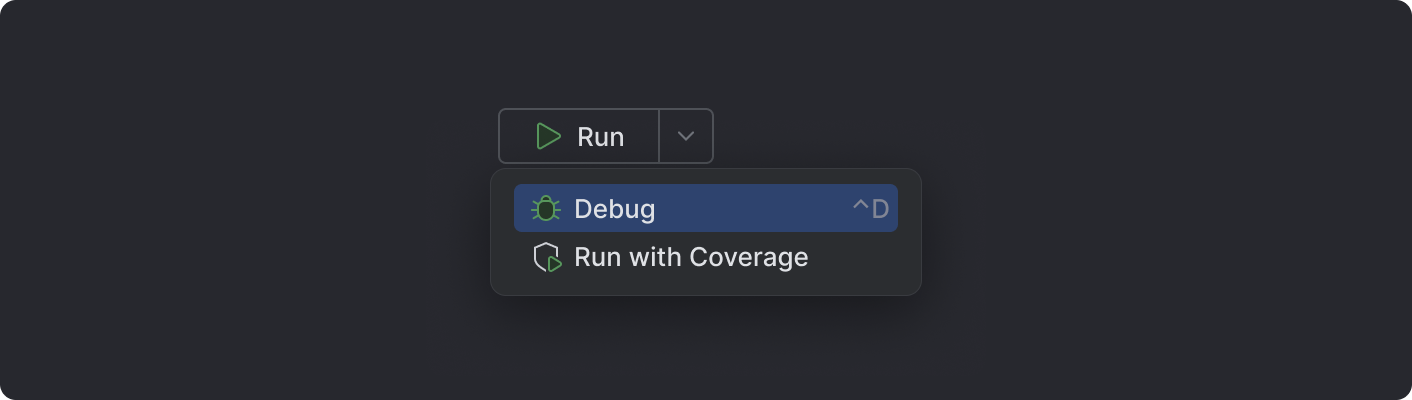
Task: Start debugging using the bug icon entry
Action: tap(545, 208)
